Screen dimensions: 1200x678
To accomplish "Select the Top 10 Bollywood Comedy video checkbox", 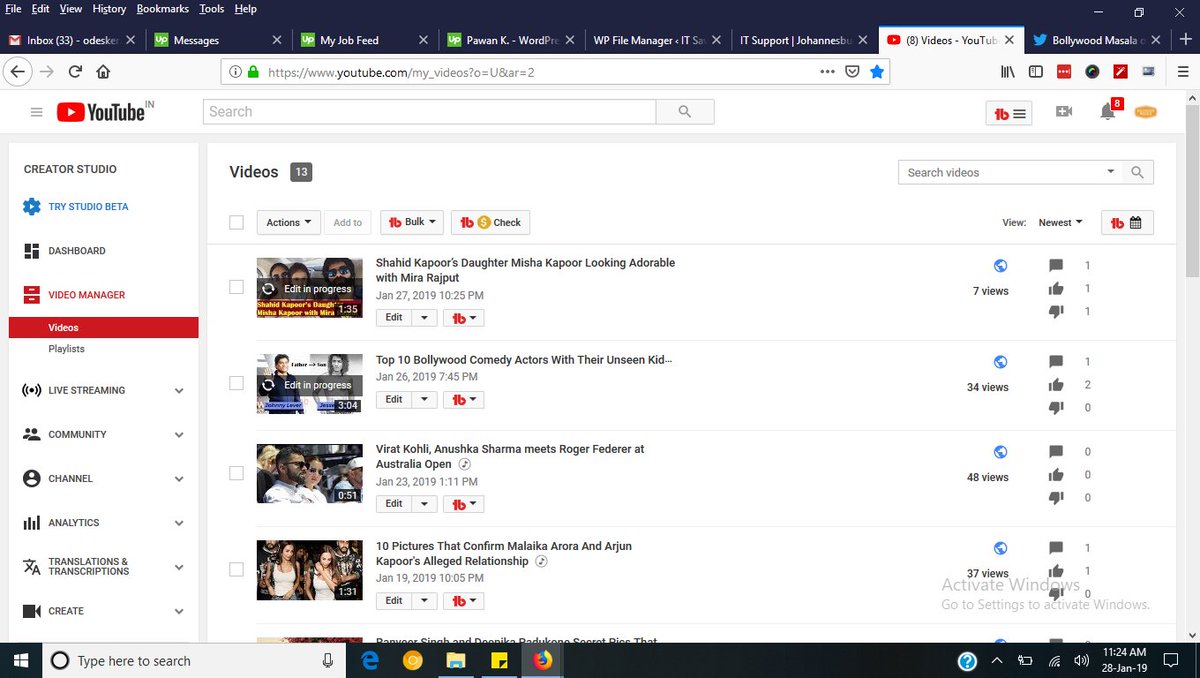I will tap(236, 383).
